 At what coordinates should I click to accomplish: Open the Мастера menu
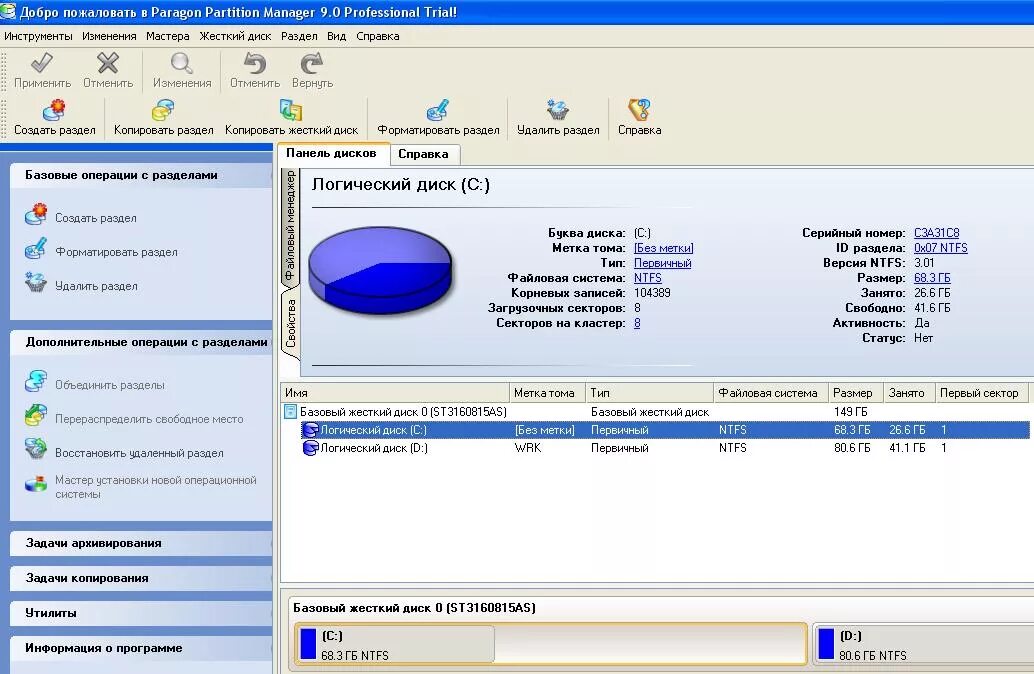167,36
